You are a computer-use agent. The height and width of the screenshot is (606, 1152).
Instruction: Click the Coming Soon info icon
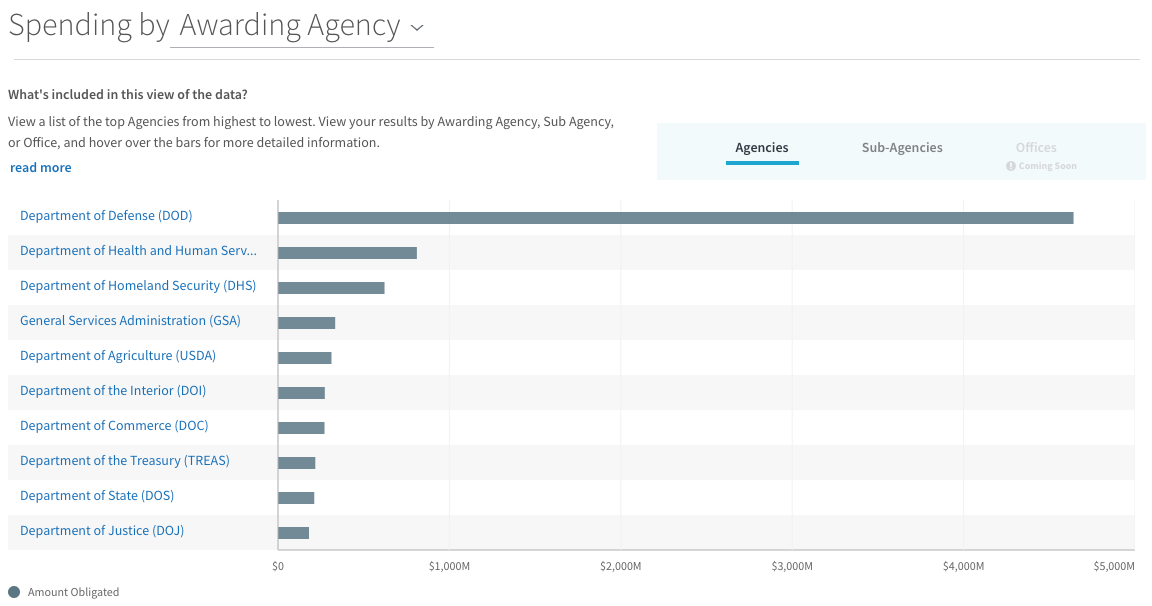[x=1011, y=166]
